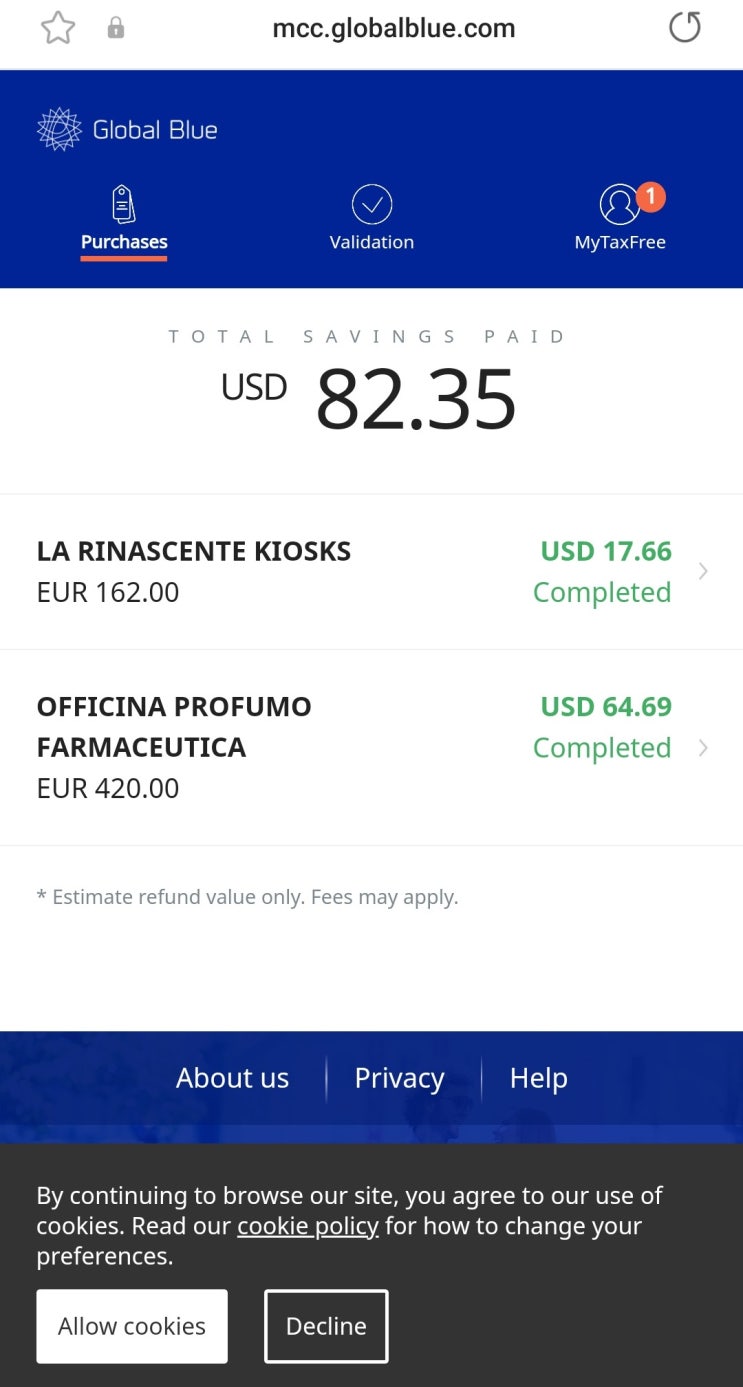Open the Validation checkmark icon
Screen dimensions: 743x1387
(x=372, y=204)
